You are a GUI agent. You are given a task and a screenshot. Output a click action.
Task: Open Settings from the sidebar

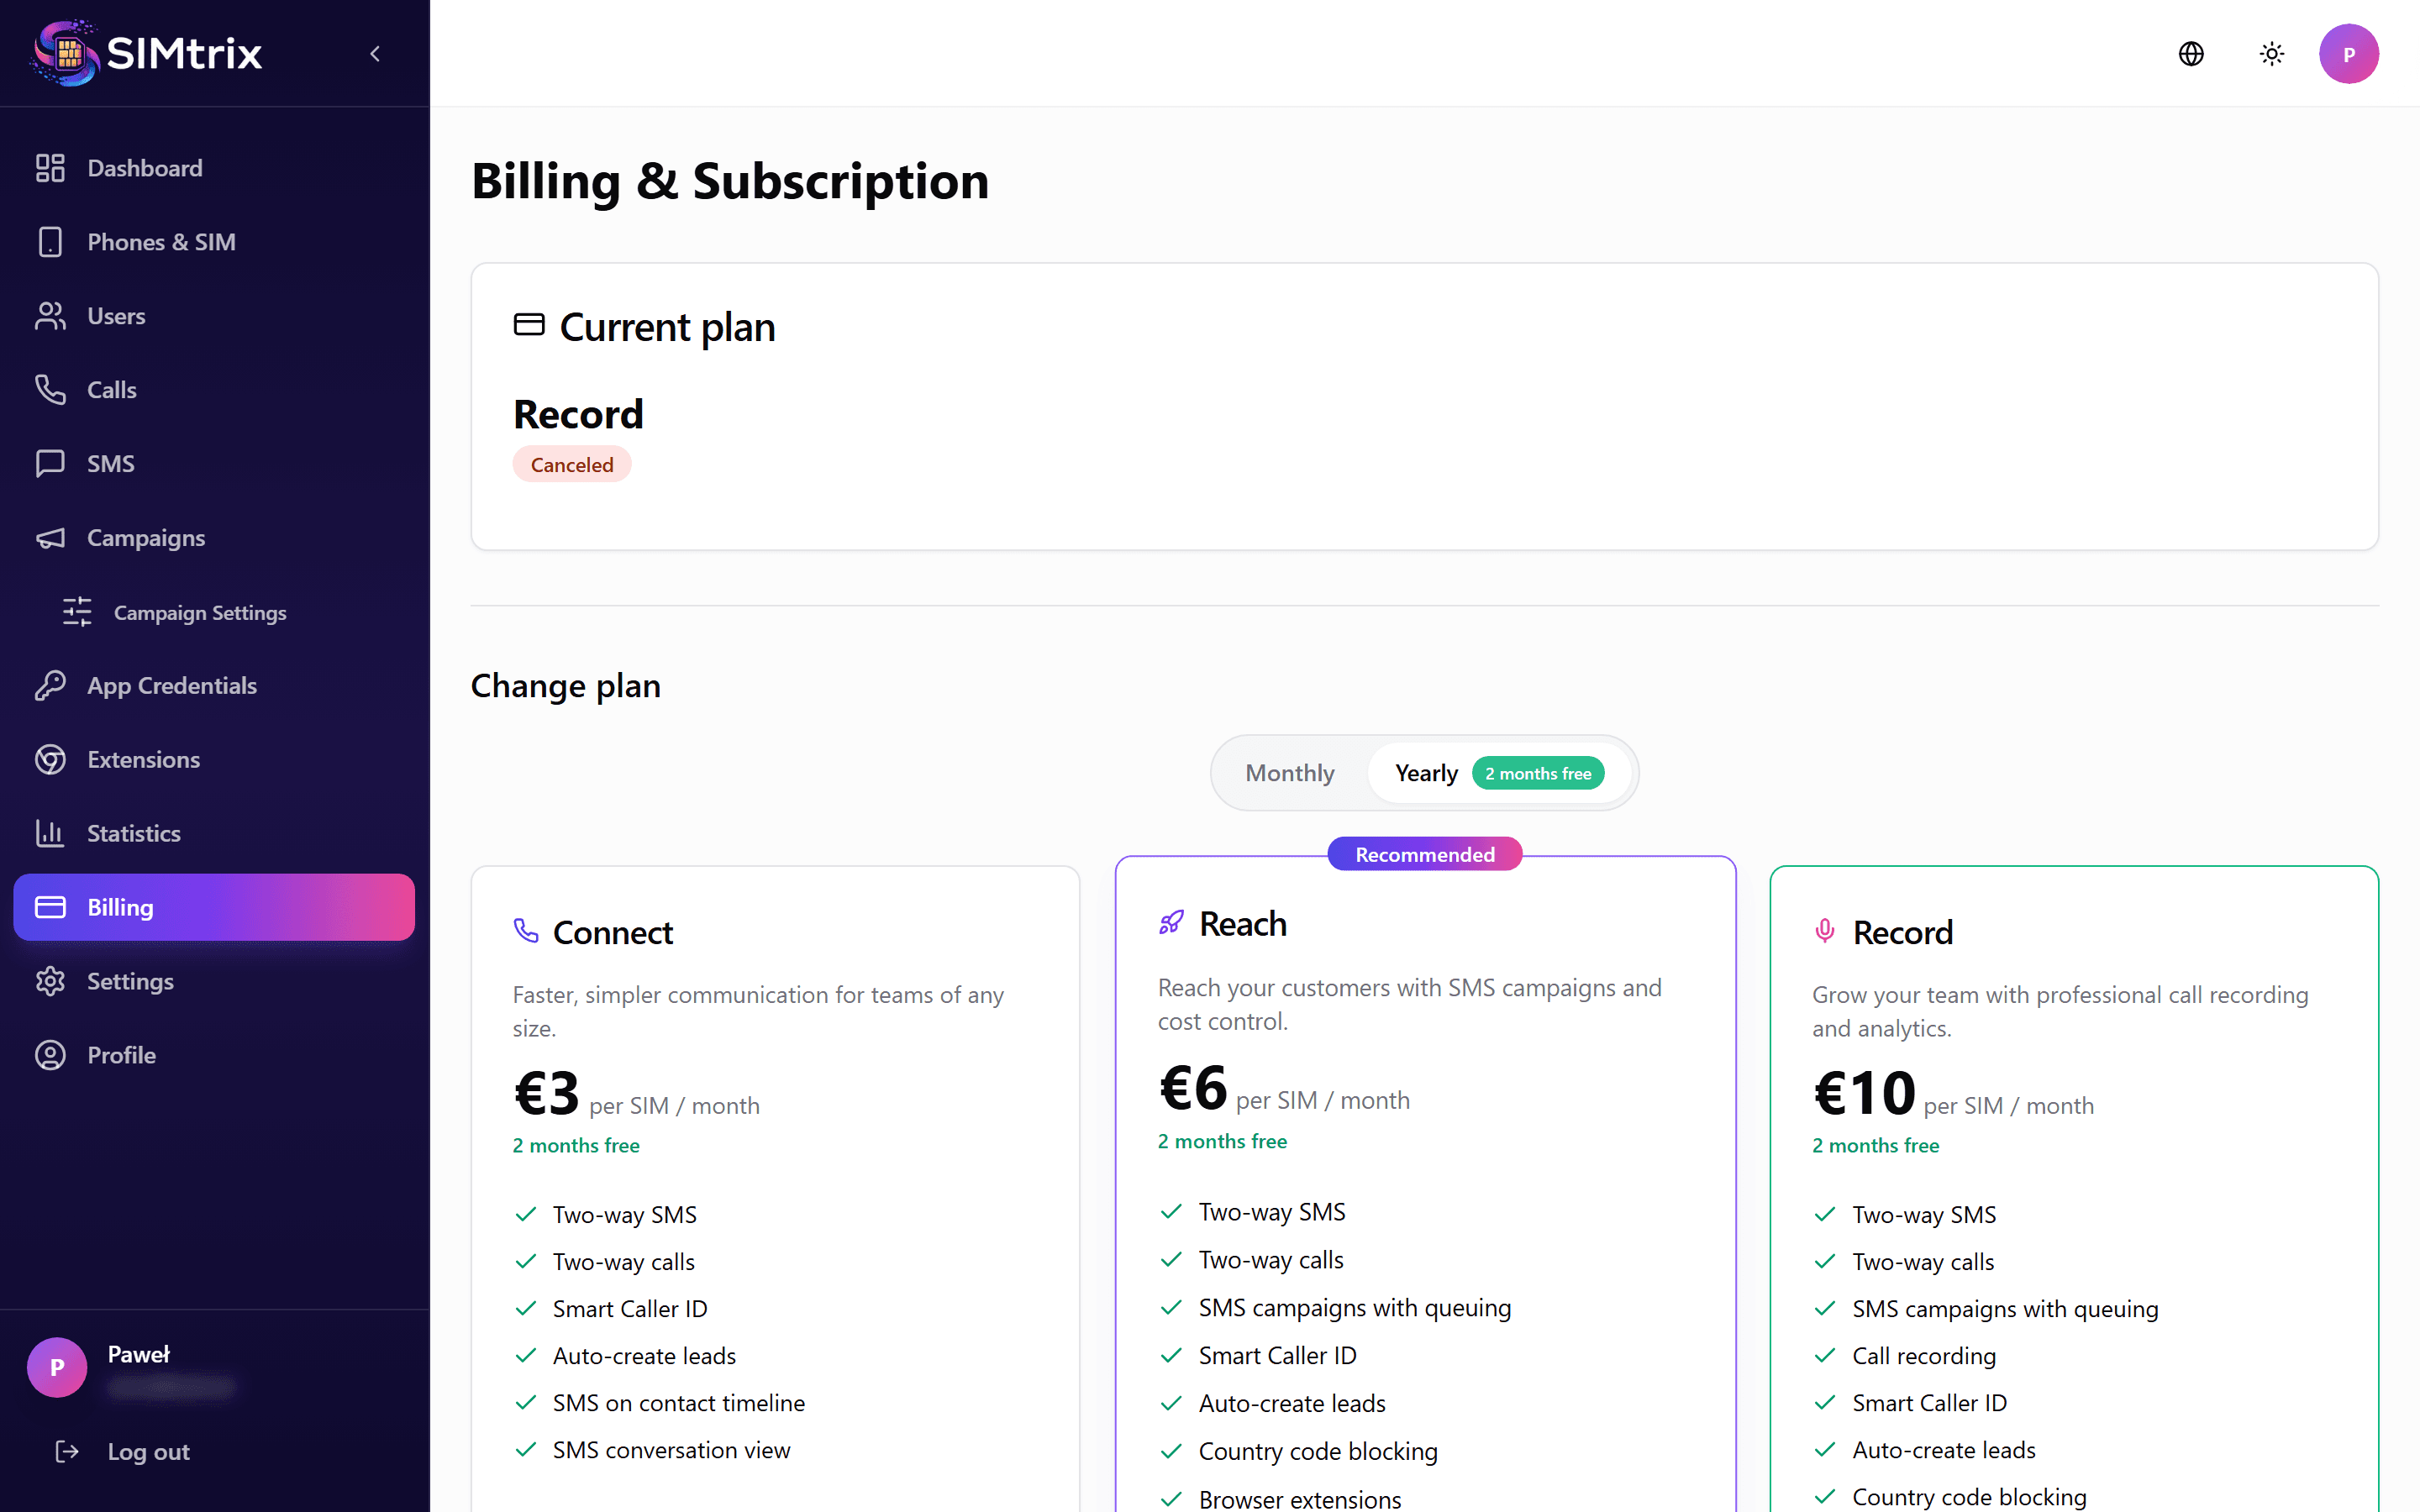coord(130,981)
